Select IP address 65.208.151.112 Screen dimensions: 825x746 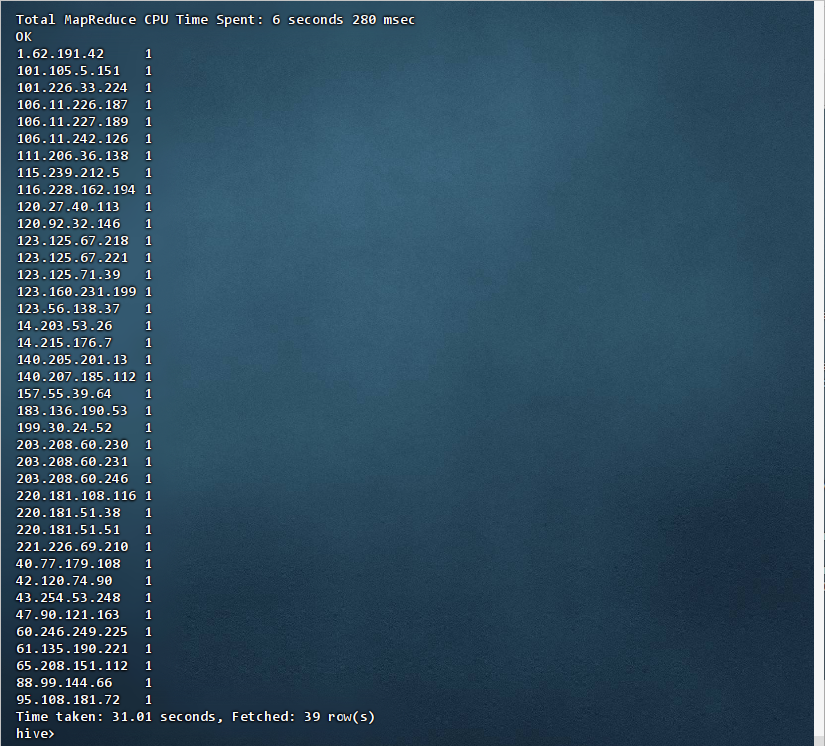click(72, 666)
